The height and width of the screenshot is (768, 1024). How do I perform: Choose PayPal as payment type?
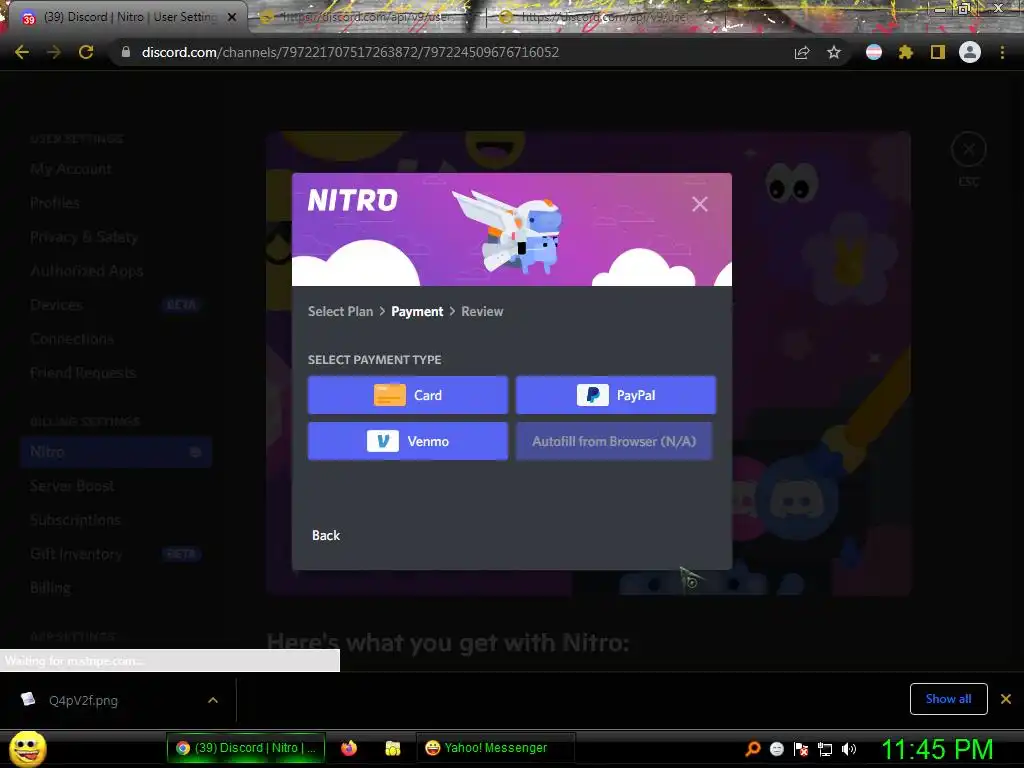point(616,395)
